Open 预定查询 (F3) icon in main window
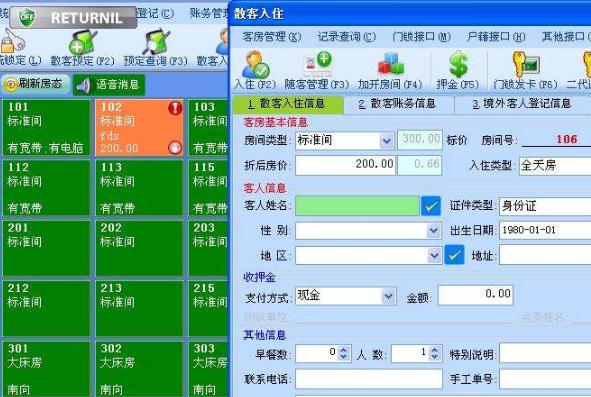Screen dimensions: 591x397 tap(156, 41)
